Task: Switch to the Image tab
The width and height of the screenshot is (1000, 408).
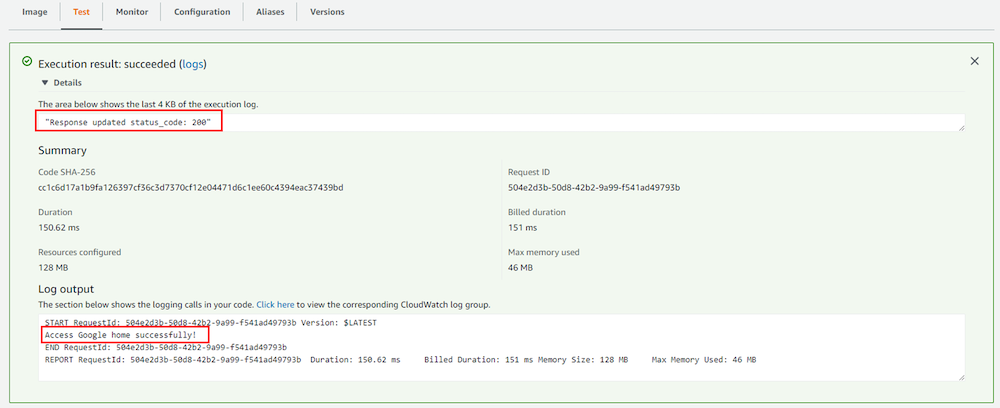Action: click(x=35, y=12)
